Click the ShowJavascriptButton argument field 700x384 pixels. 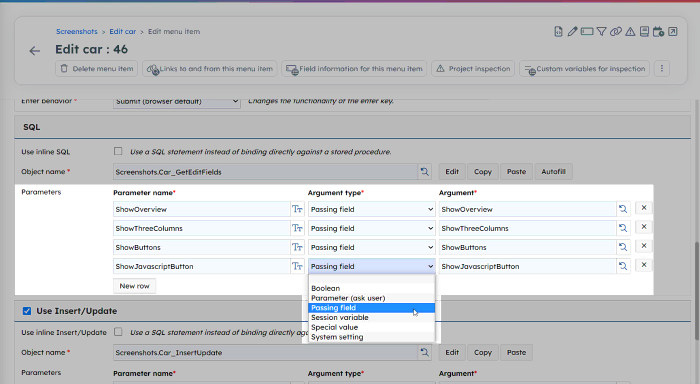coord(528,267)
